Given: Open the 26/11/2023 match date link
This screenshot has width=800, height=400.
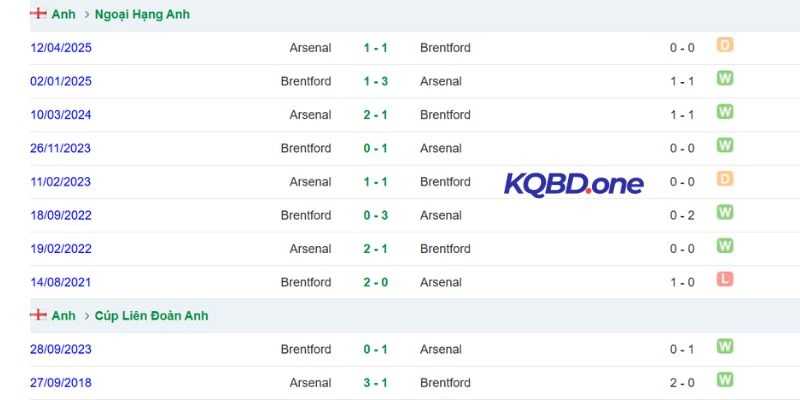Looking at the screenshot, I should [x=60, y=148].
